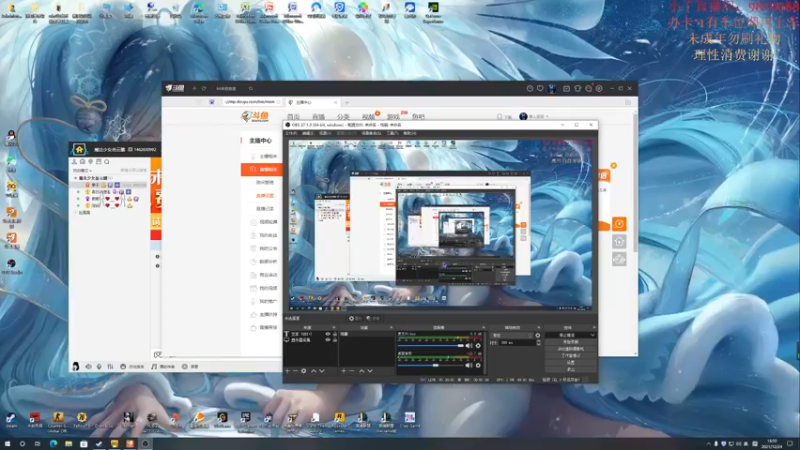This screenshot has height=450, width=800.
Task: Click the heart icon in Douyu title bar
Action: coord(540,88)
